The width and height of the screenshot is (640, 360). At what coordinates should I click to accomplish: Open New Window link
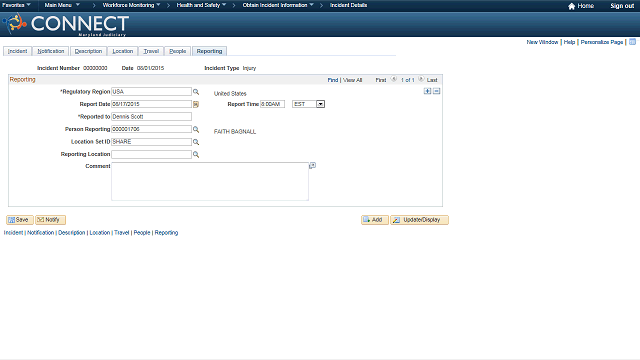pyautogui.click(x=542, y=42)
